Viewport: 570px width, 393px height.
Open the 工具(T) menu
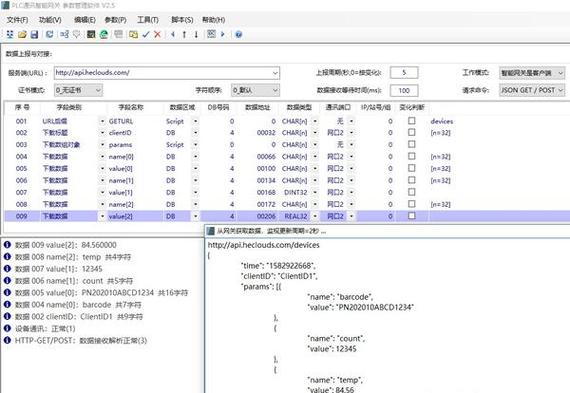148,20
